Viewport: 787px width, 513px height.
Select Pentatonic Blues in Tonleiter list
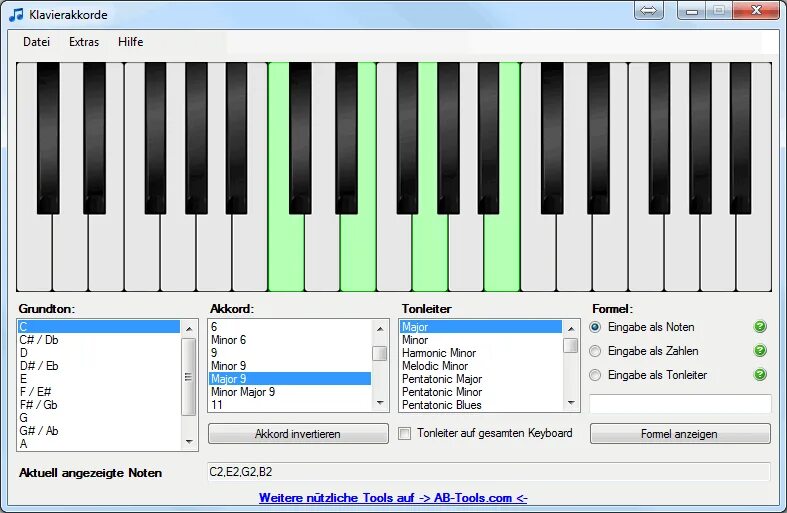pyautogui.click(x=481, y=405)
